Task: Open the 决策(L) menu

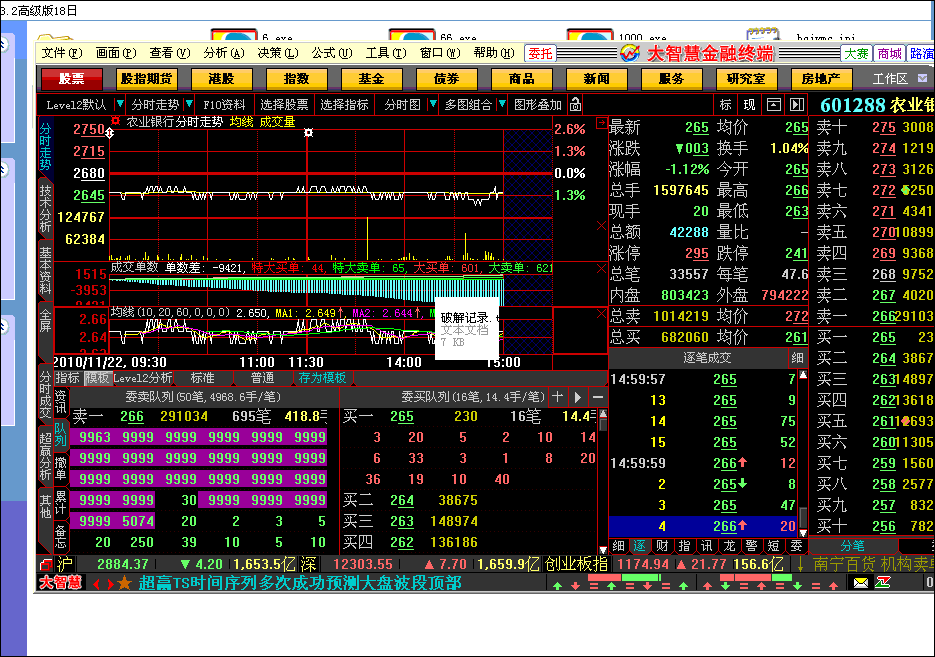Action: 278,53
